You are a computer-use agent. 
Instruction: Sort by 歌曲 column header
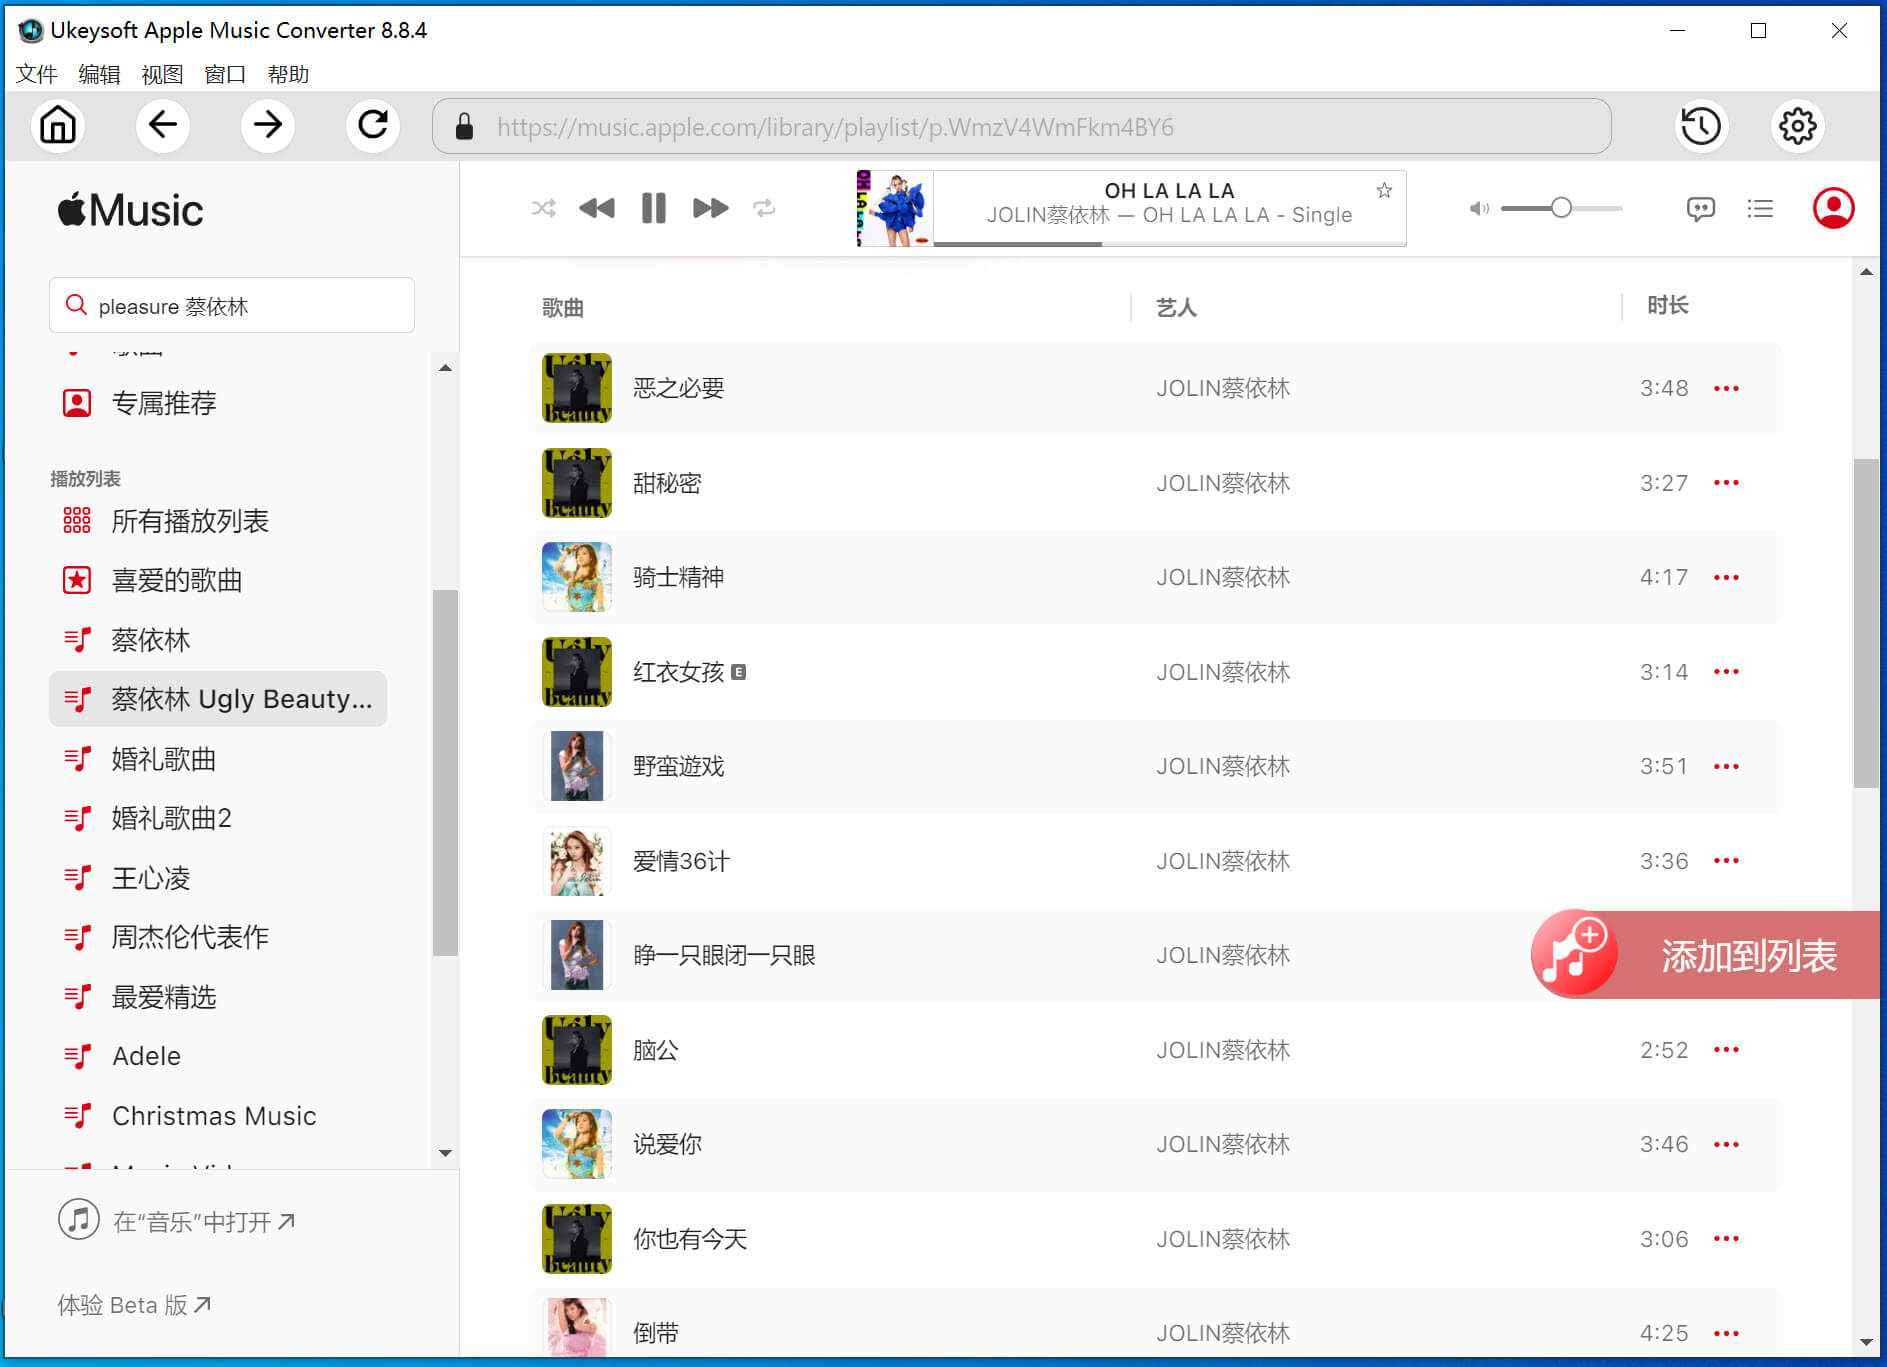(x=562, y=307)
